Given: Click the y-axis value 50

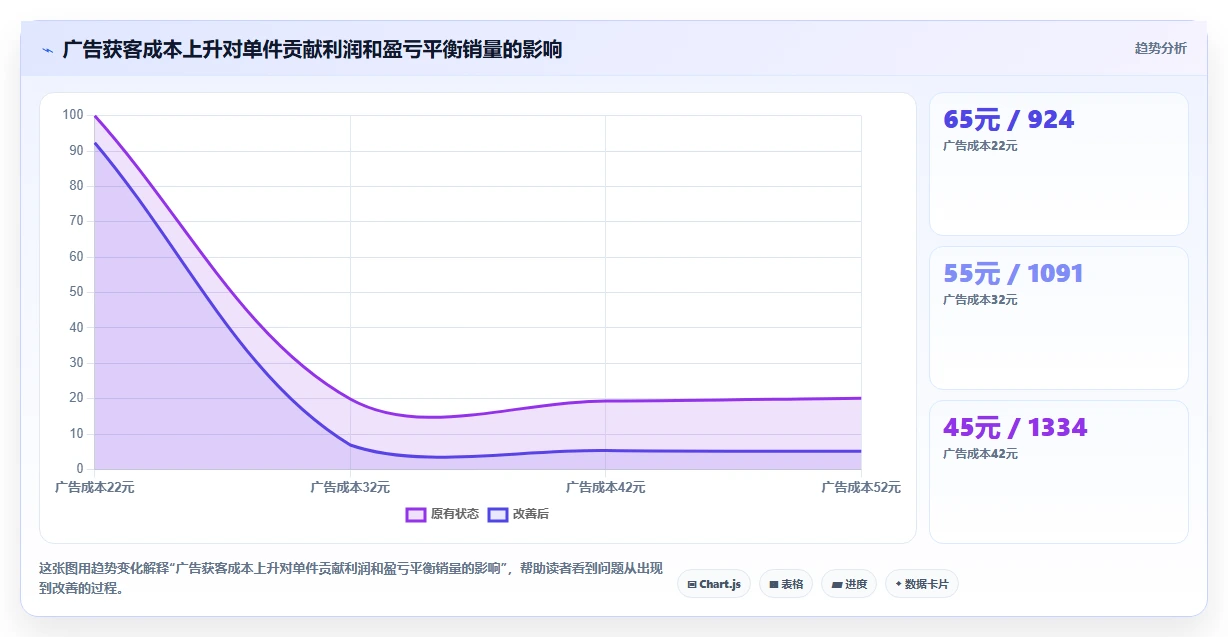Looking at the screenshot, I should click(x=76, y=292).
